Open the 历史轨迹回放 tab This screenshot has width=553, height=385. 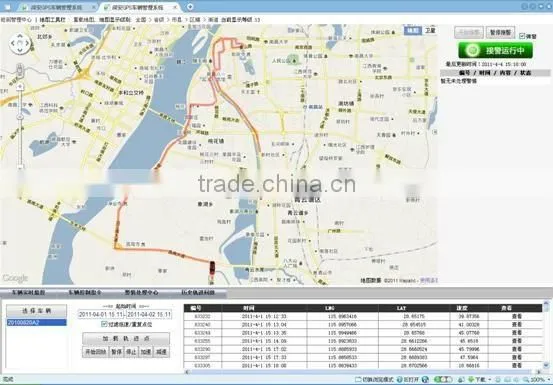(x=198, y=292)
